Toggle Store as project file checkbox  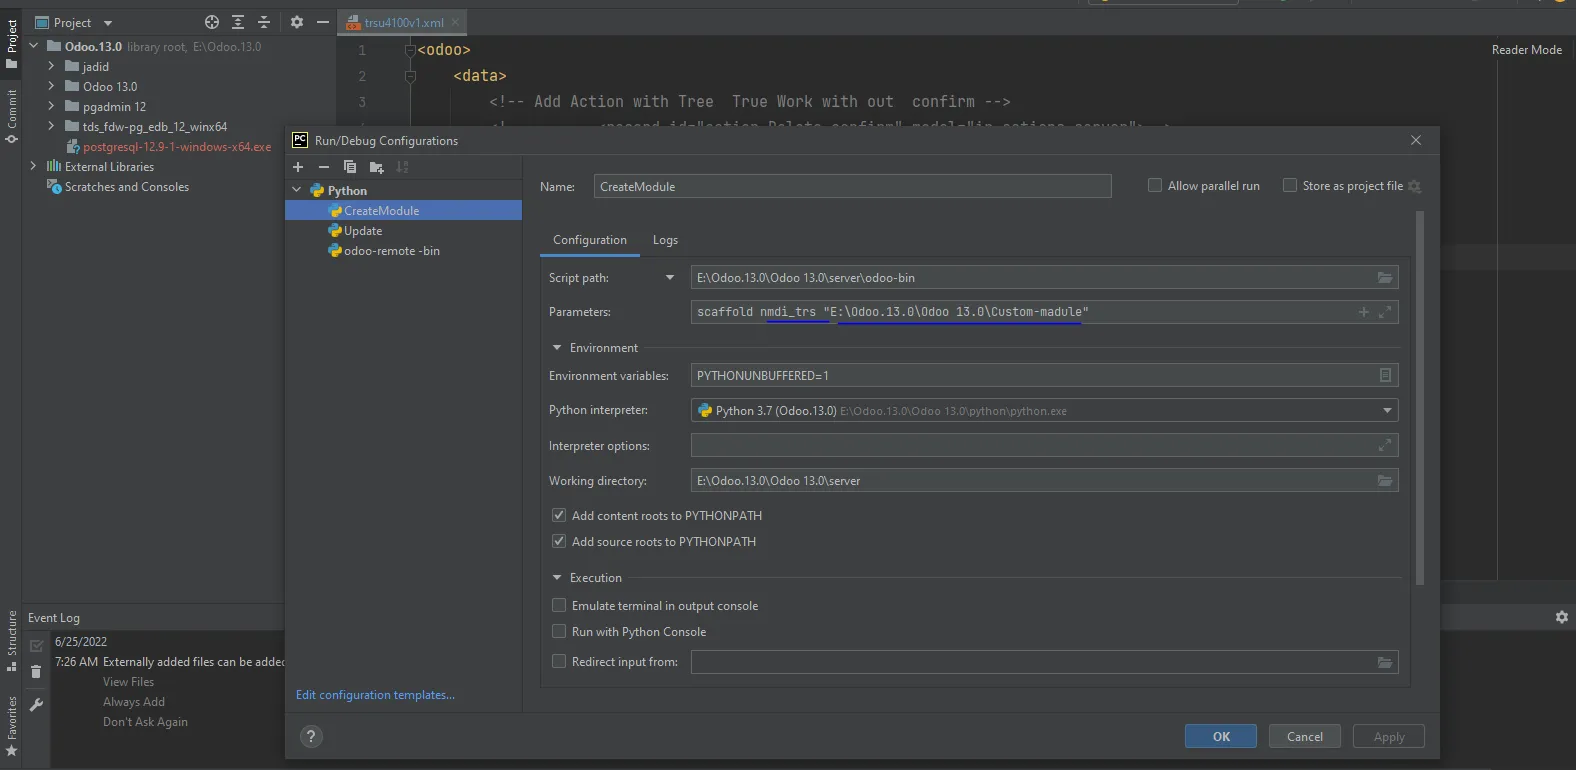coord(1290,186)
